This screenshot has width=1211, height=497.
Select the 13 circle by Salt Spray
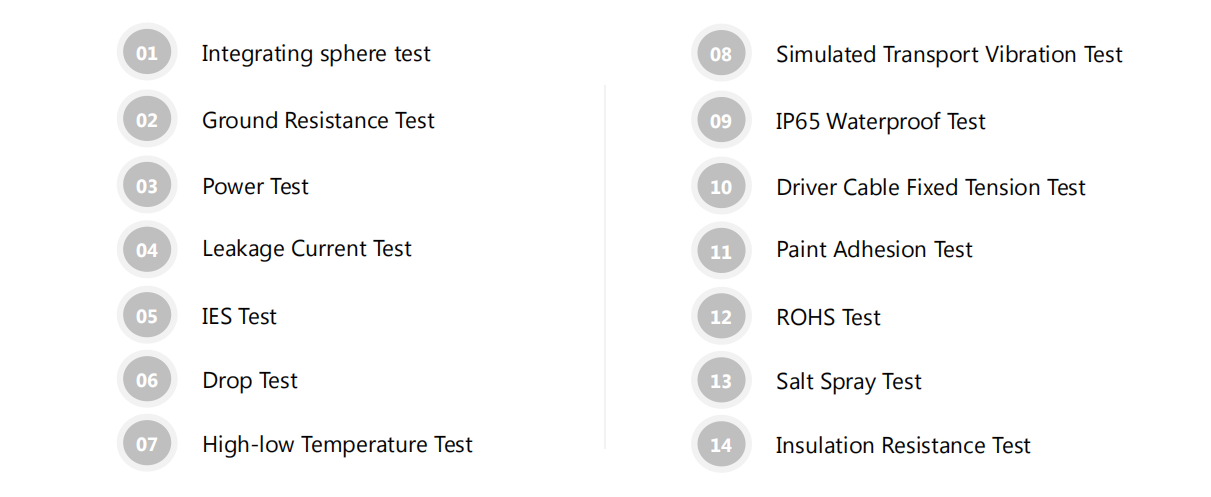pyautogui.click(x=721, y=381)
